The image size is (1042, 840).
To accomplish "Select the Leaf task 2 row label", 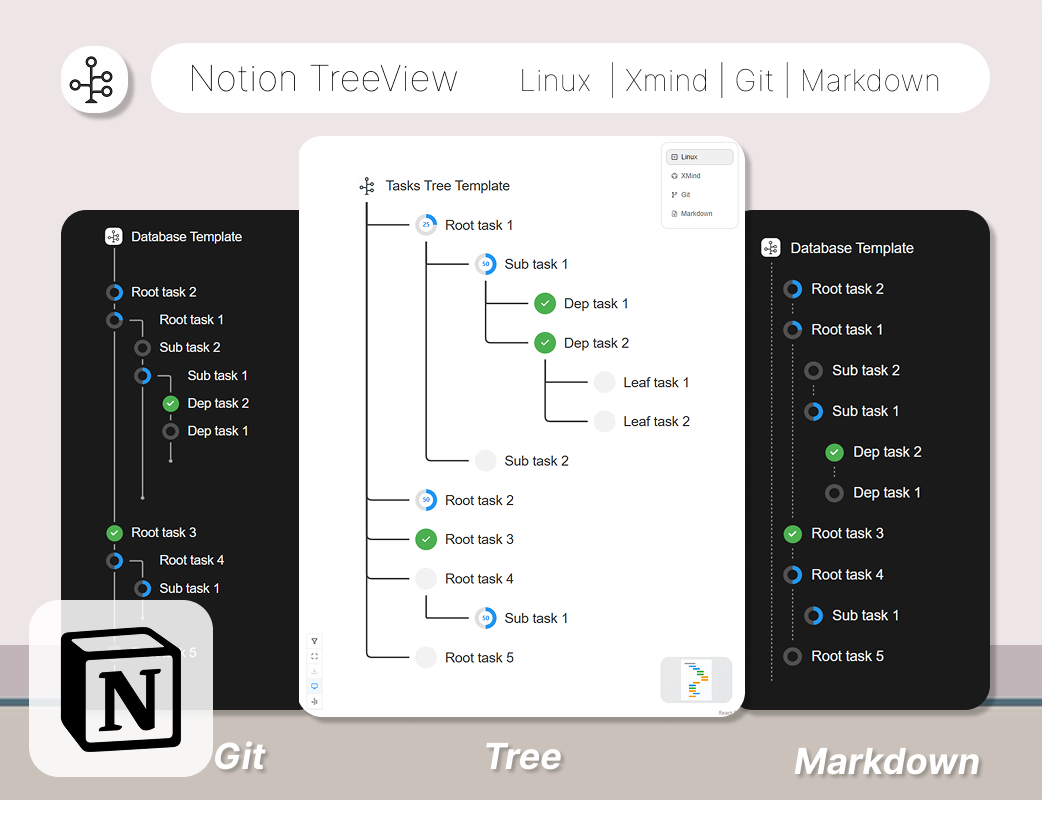I will (x=656, y=422).
